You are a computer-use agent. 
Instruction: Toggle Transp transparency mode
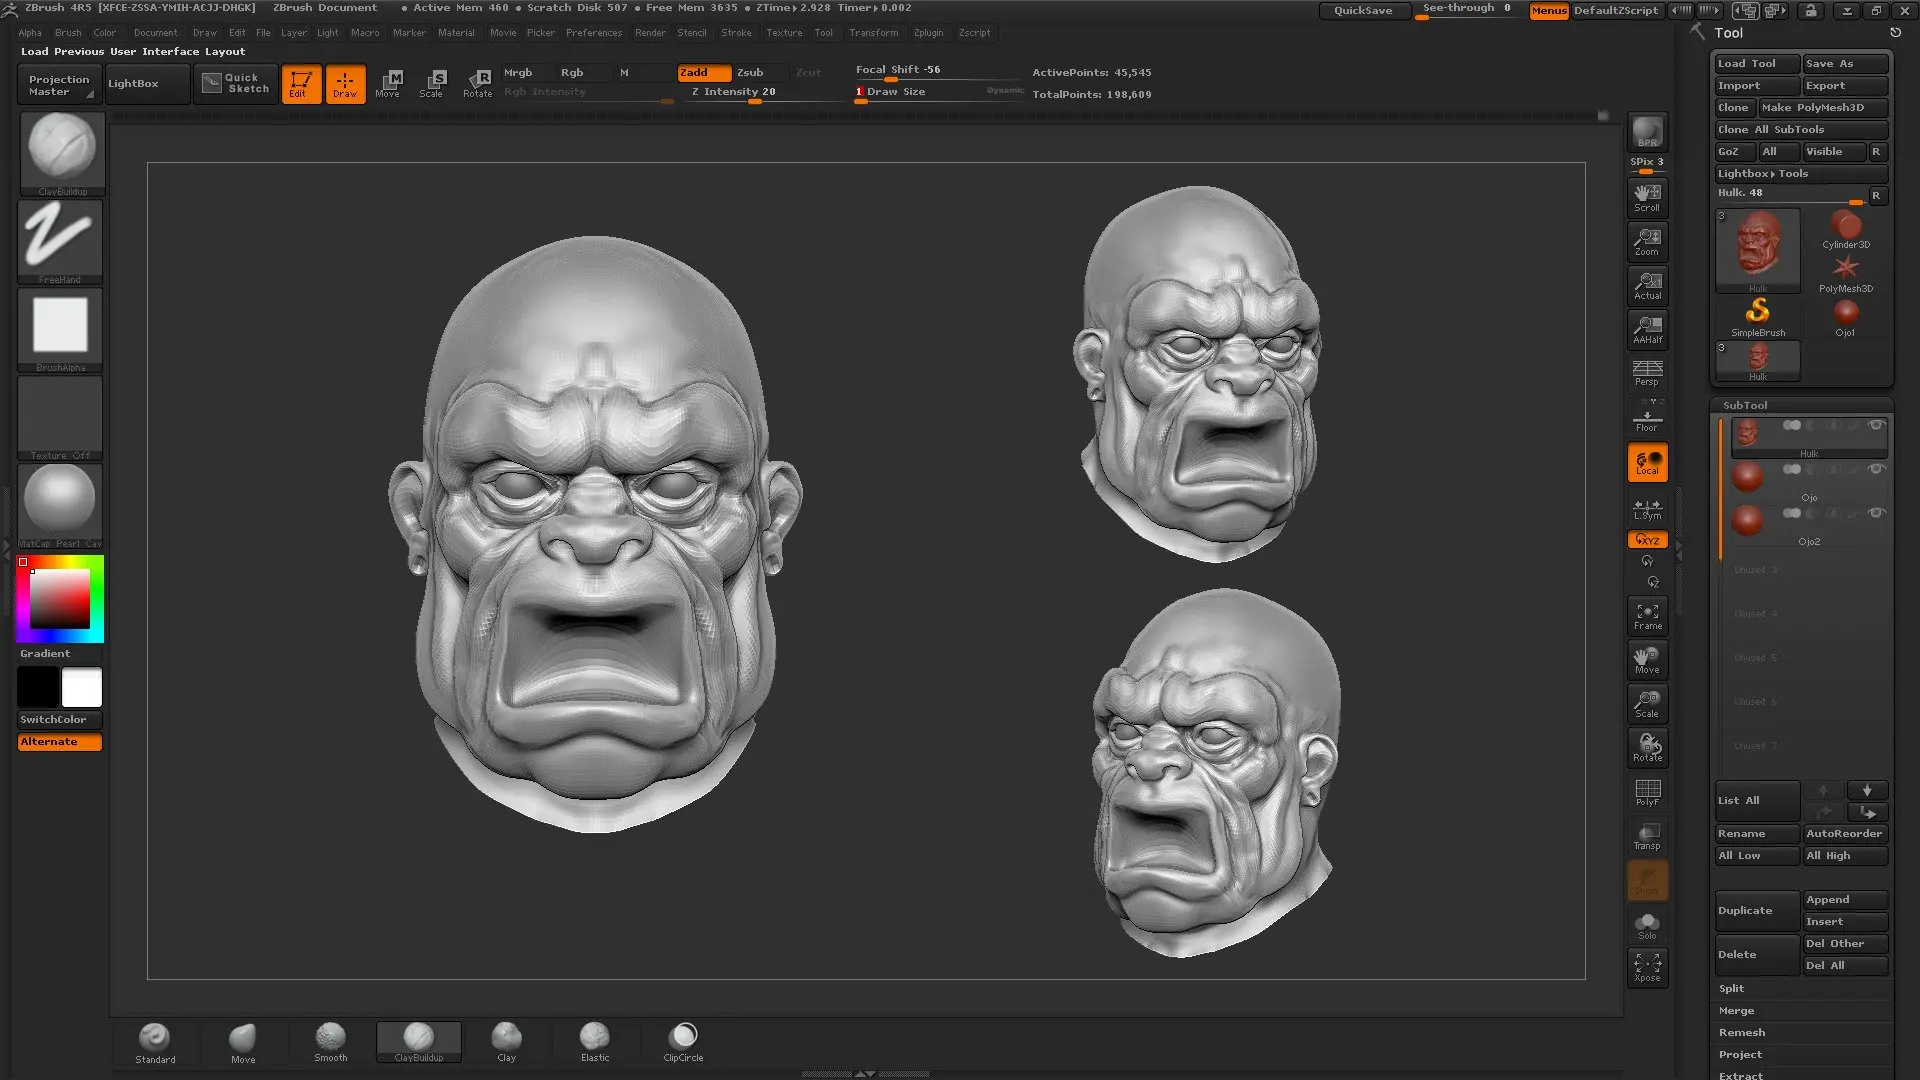coord(1647,836)
